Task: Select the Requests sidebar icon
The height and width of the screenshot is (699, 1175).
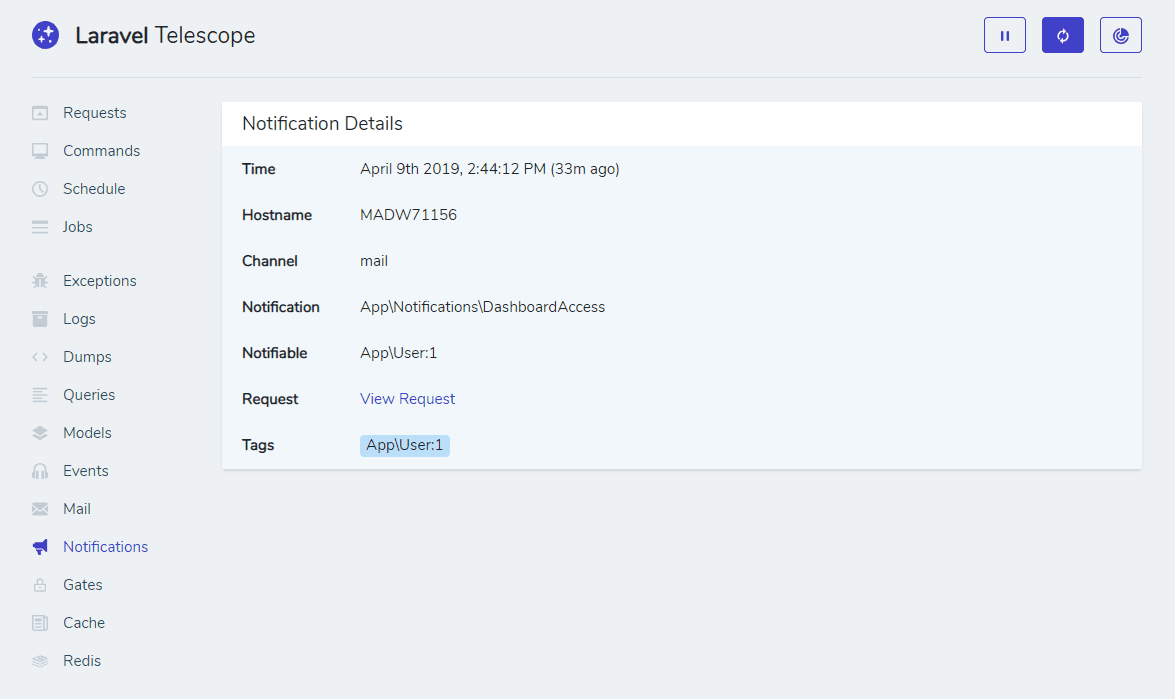Action: coord(40,112)
